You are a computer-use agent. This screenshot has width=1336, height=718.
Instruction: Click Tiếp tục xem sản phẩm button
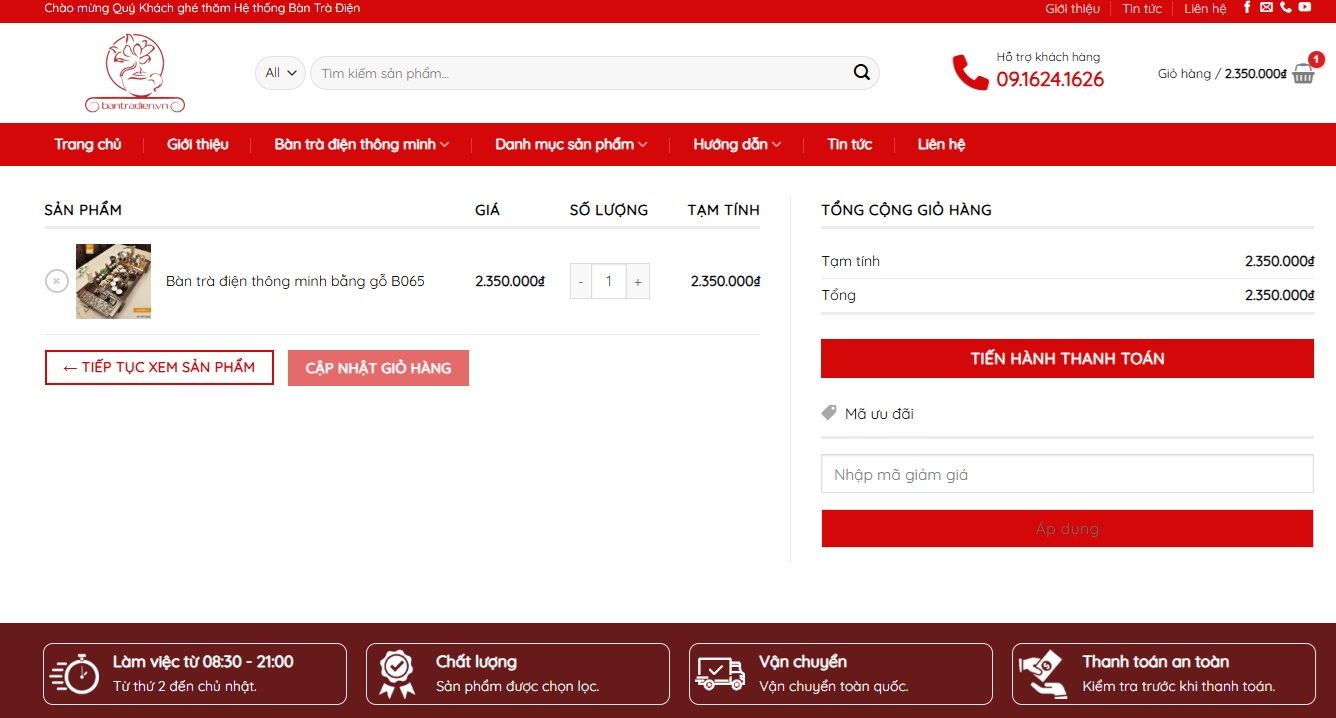(159, 367)
